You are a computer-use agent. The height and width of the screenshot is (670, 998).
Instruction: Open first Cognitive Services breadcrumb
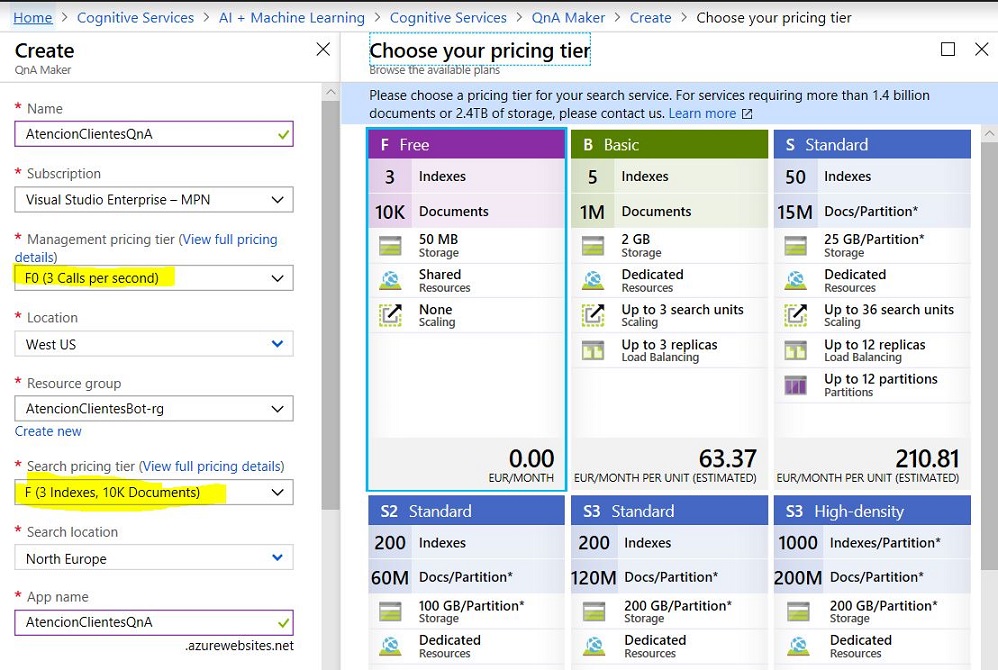(x=135, y=18)
